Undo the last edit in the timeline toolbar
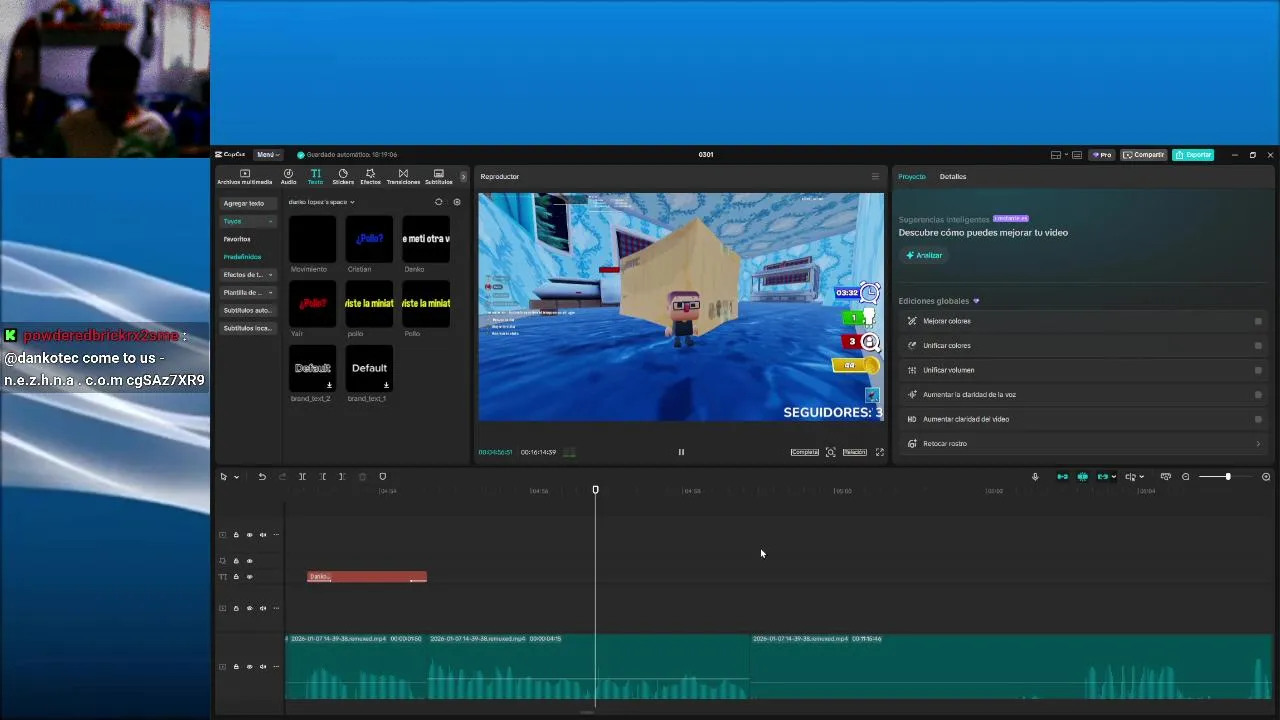1280x720 pixels. pyautogui.click(x=262, y=477)
